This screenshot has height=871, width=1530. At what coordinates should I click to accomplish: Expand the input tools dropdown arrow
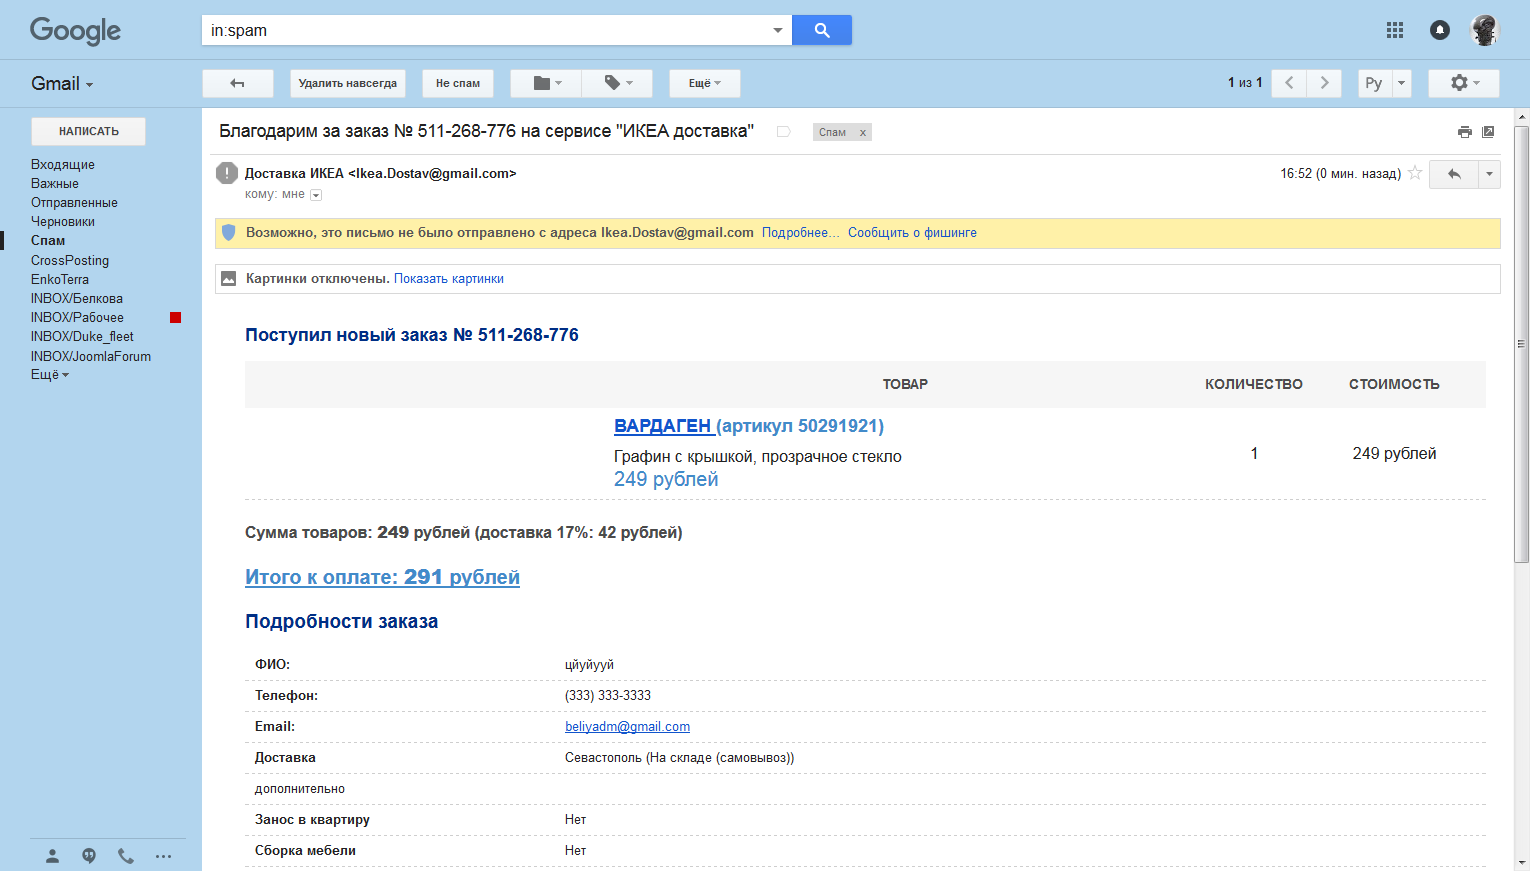pyautogui.click(x=1401, y=83)
